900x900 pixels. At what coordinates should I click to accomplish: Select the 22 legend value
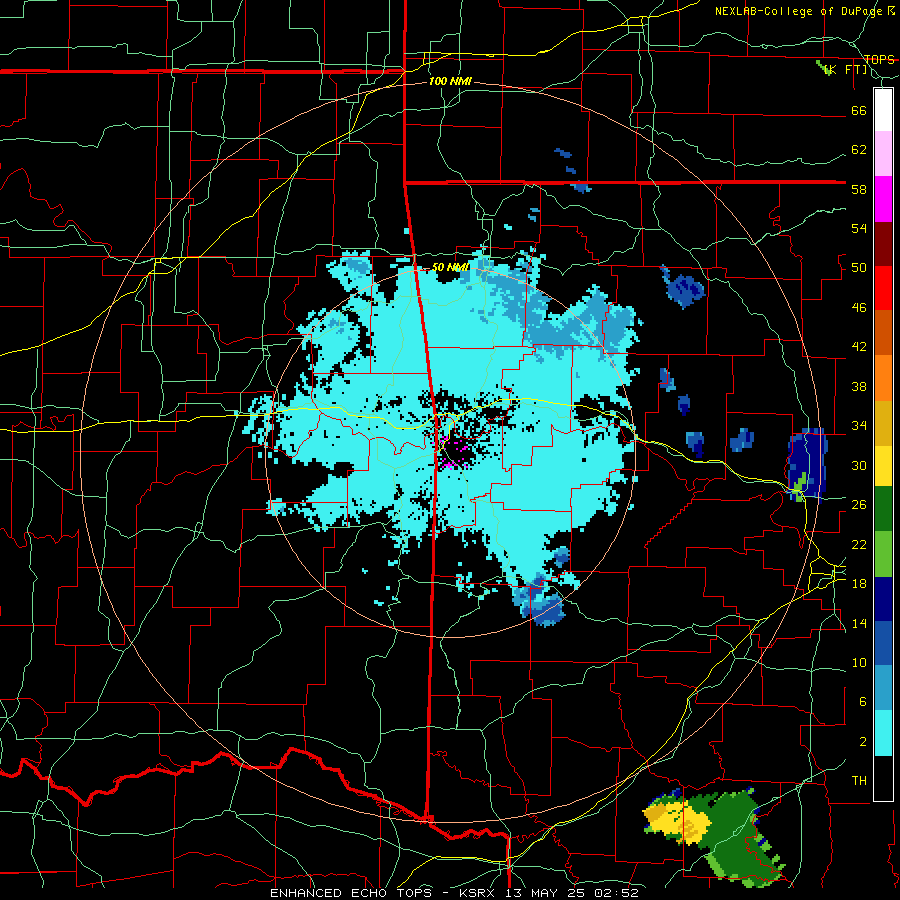coord(859,544)
